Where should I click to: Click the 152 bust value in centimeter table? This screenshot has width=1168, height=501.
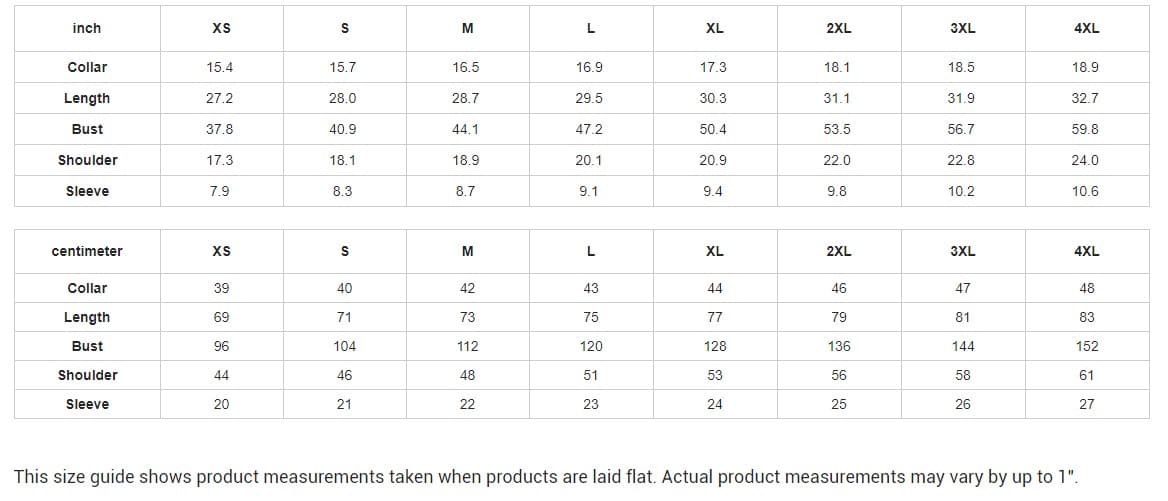pos(1087,346)
